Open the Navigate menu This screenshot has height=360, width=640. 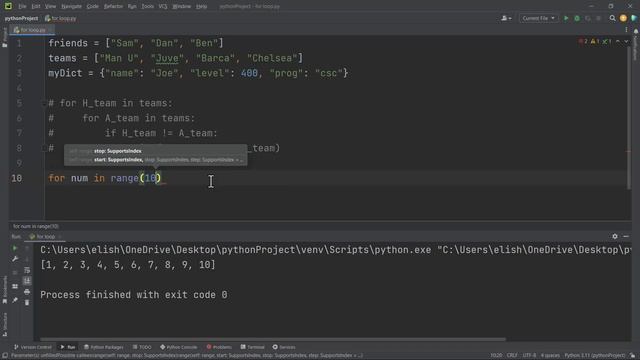click(x=71, y=6)
